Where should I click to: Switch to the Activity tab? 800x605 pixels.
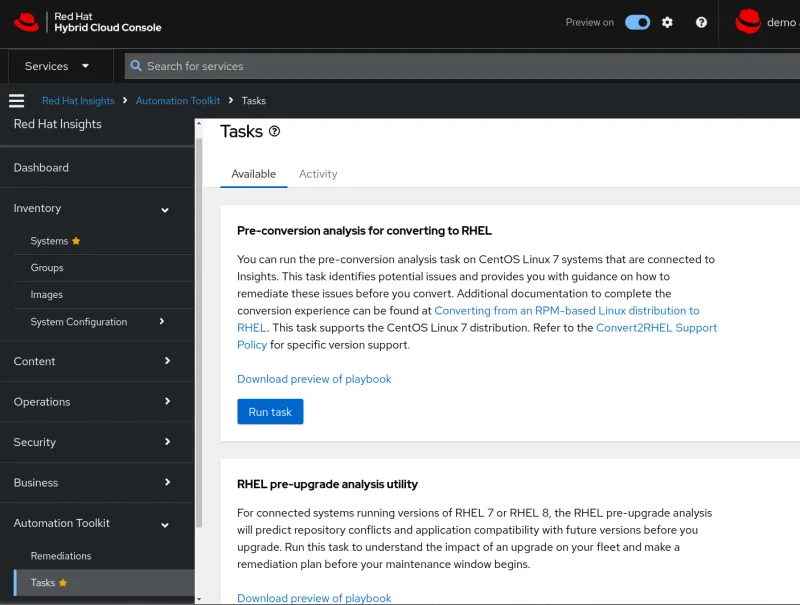pyautogui.click(x=318, y=173)
